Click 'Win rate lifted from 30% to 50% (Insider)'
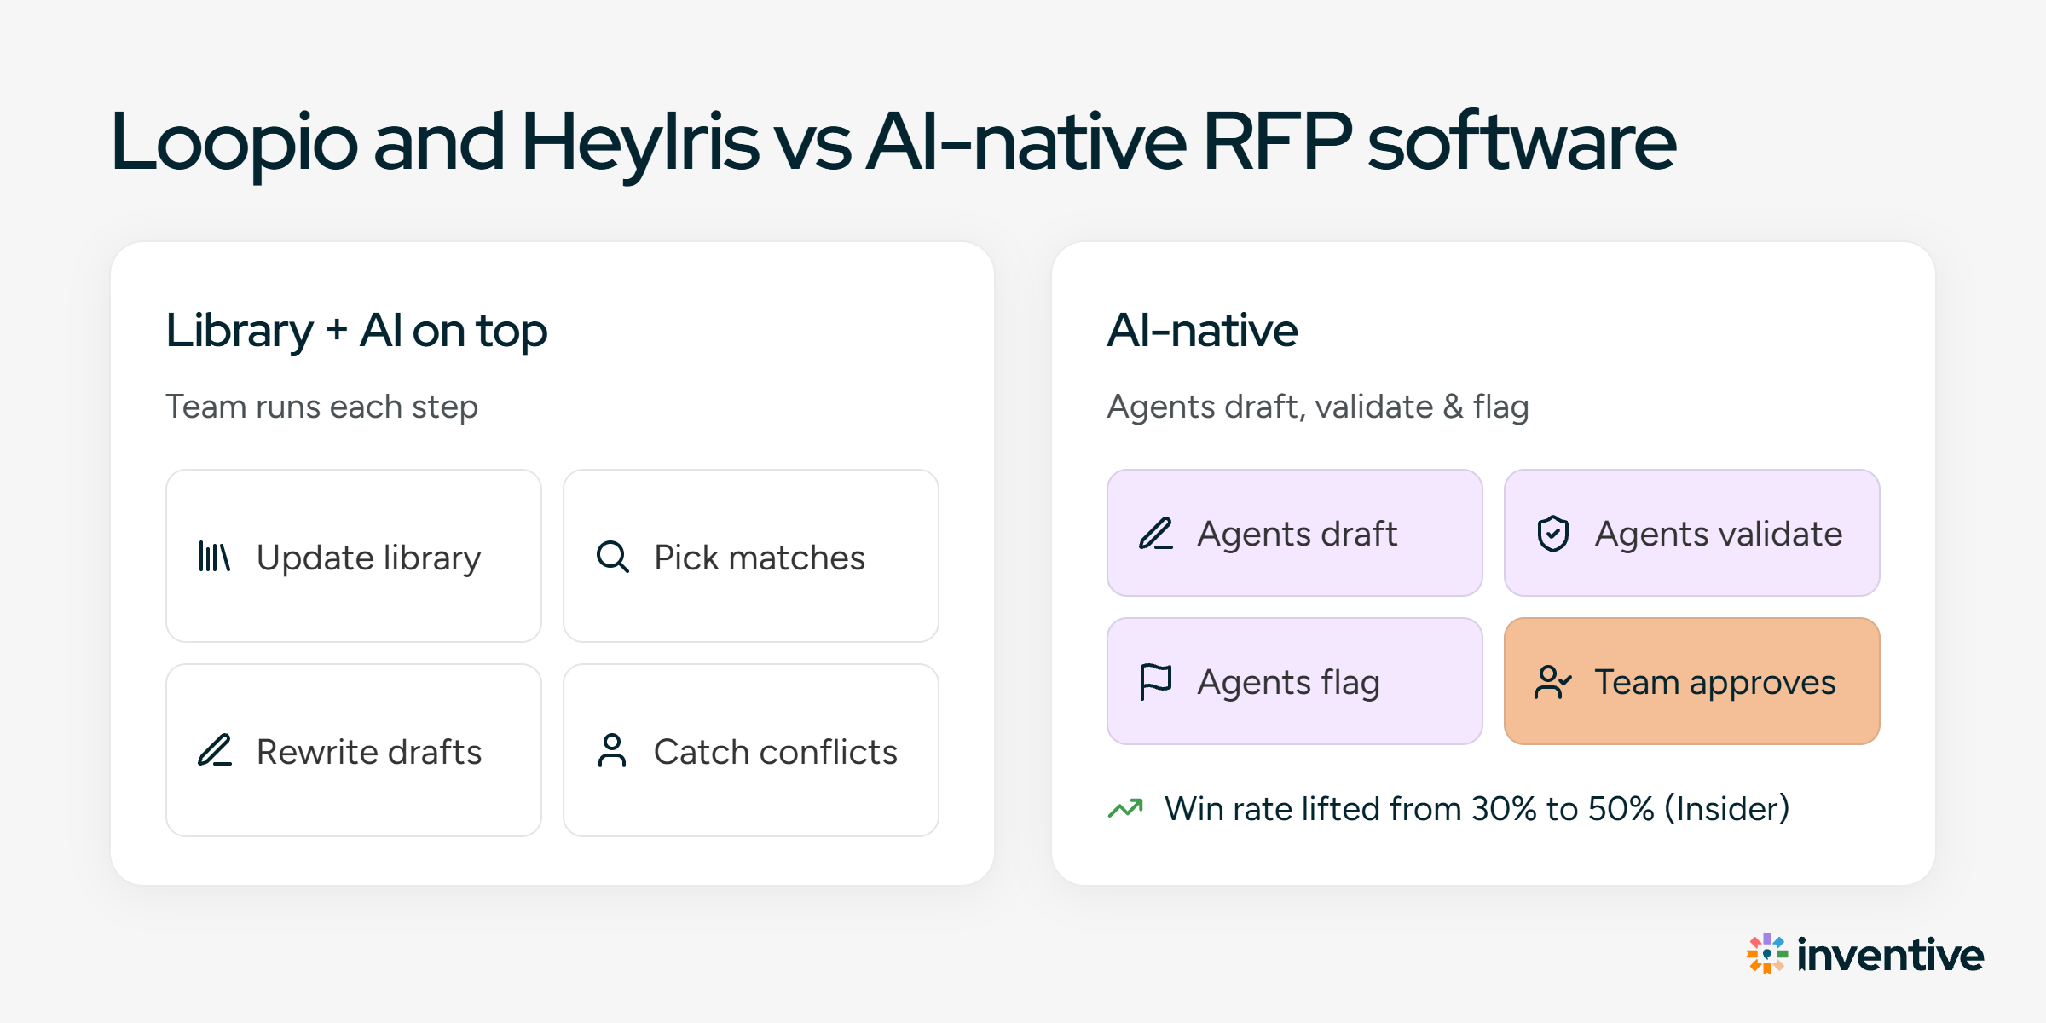Viewport: 2046px width, 1023px height. [x=1477, y=808]
